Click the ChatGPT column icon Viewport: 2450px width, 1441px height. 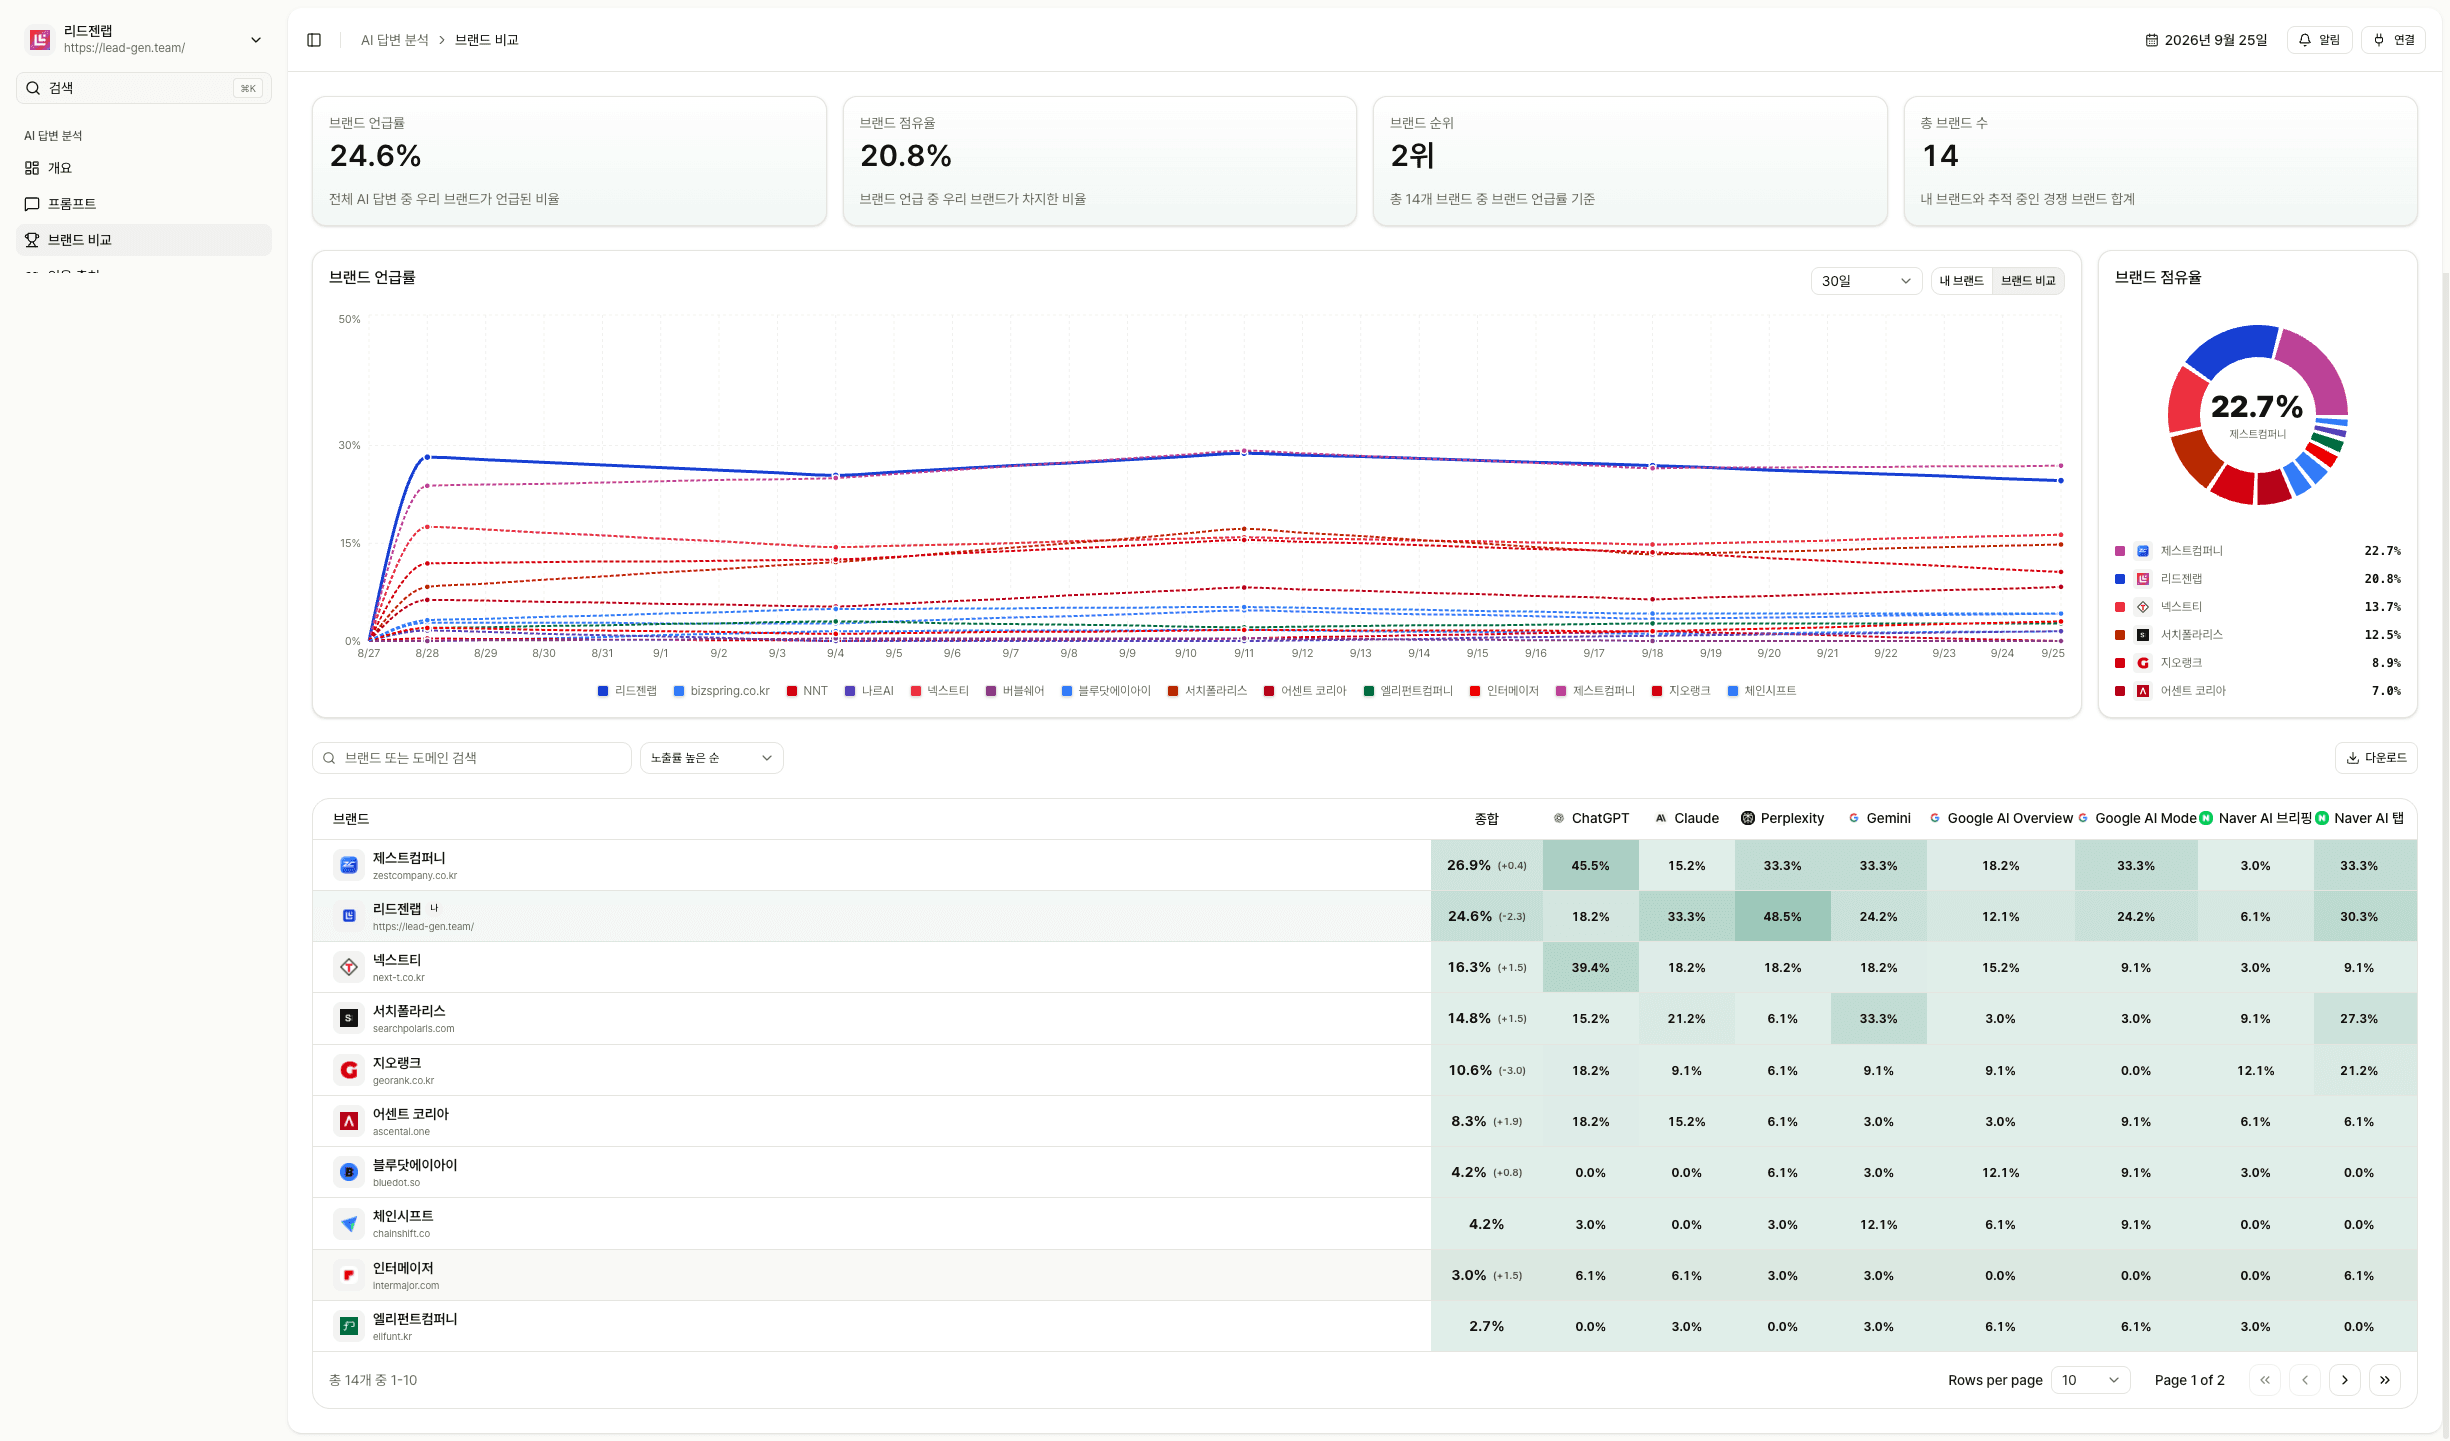point(1559,818)
